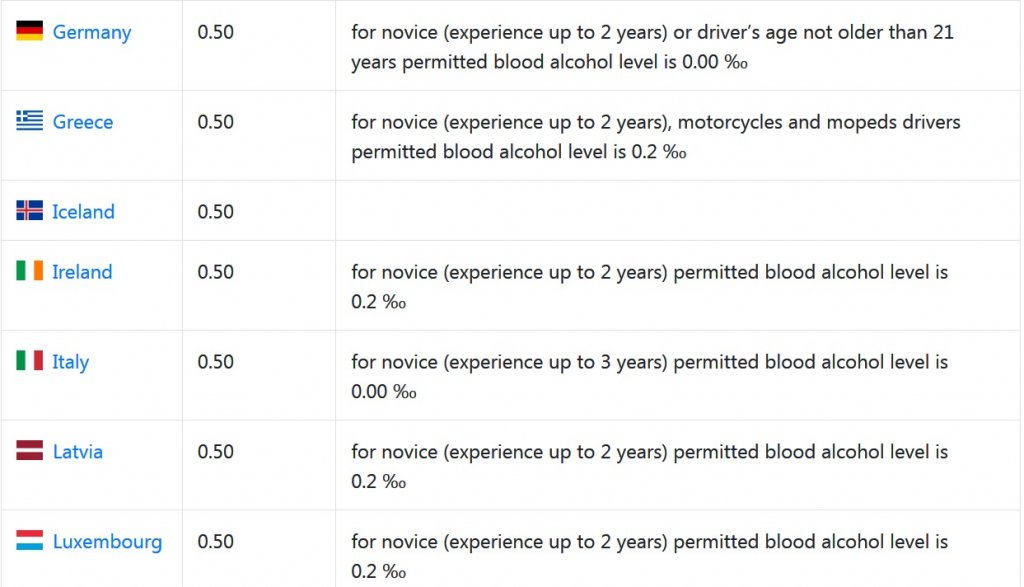The width and height of the screenshot is (1024, 587).
Task: Click the Luxembourg flag icon
Action: (x=29, y=541)
